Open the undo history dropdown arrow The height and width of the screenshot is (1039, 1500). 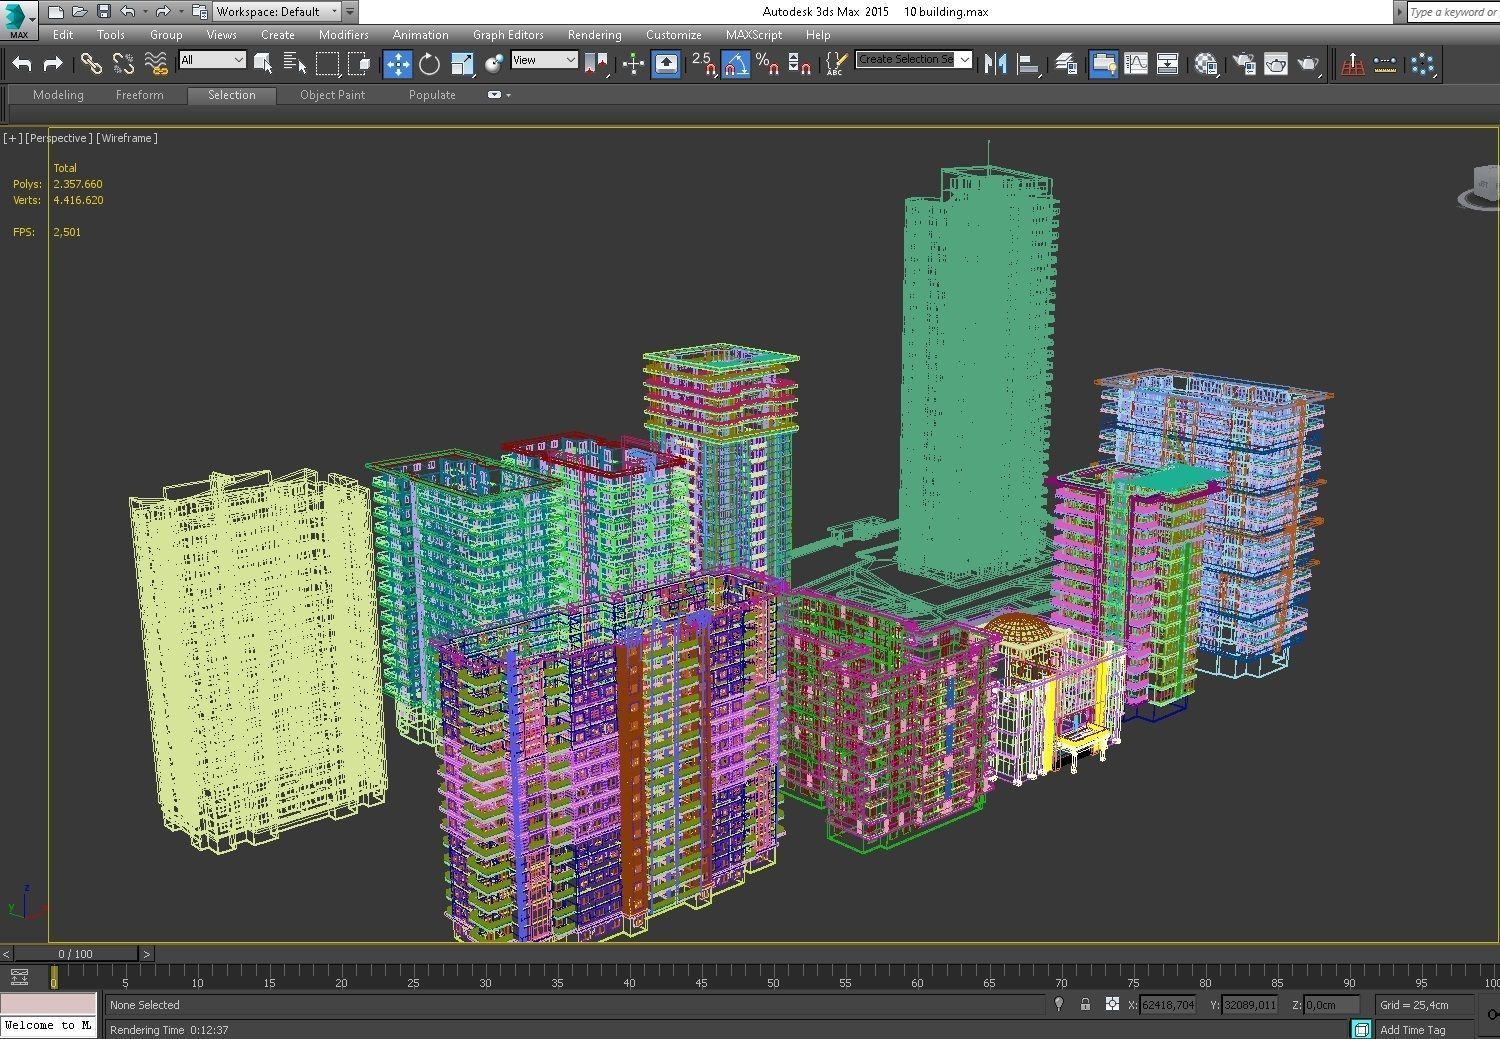click(144, 12)
